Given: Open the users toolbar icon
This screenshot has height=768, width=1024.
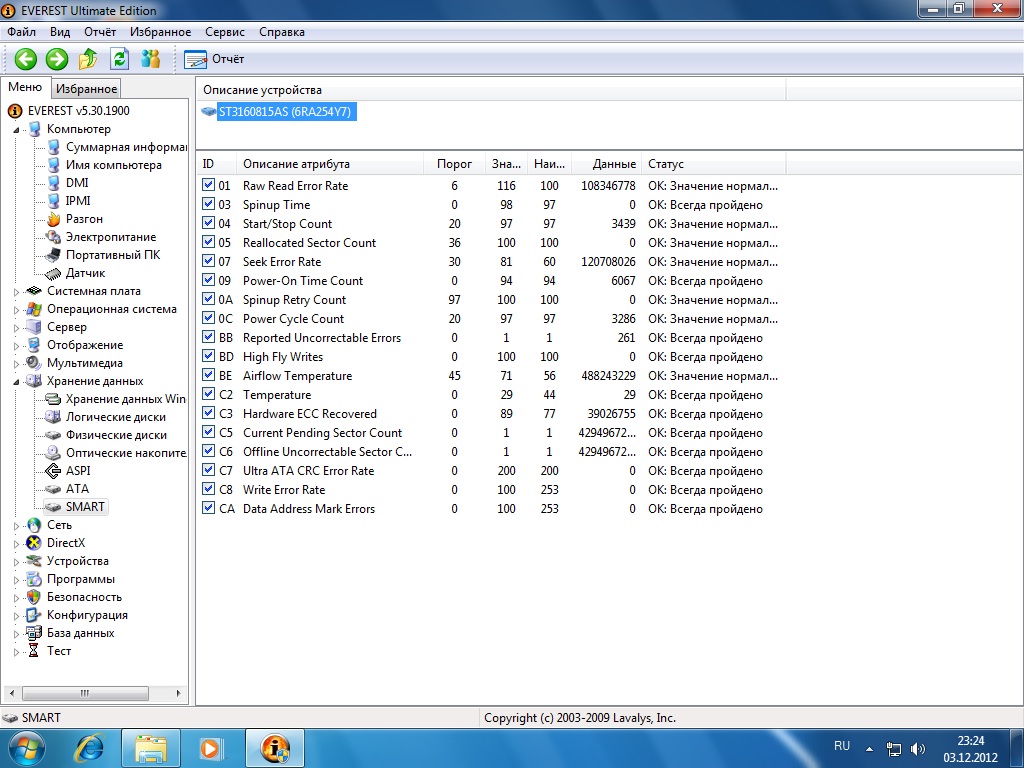Looking at the screenshot, I should pos(151,59).
